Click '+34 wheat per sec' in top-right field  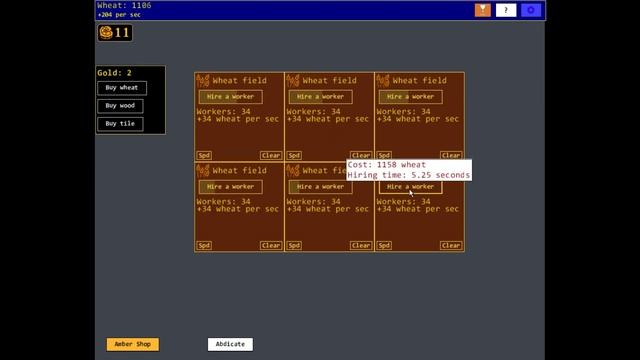(418, 119)
